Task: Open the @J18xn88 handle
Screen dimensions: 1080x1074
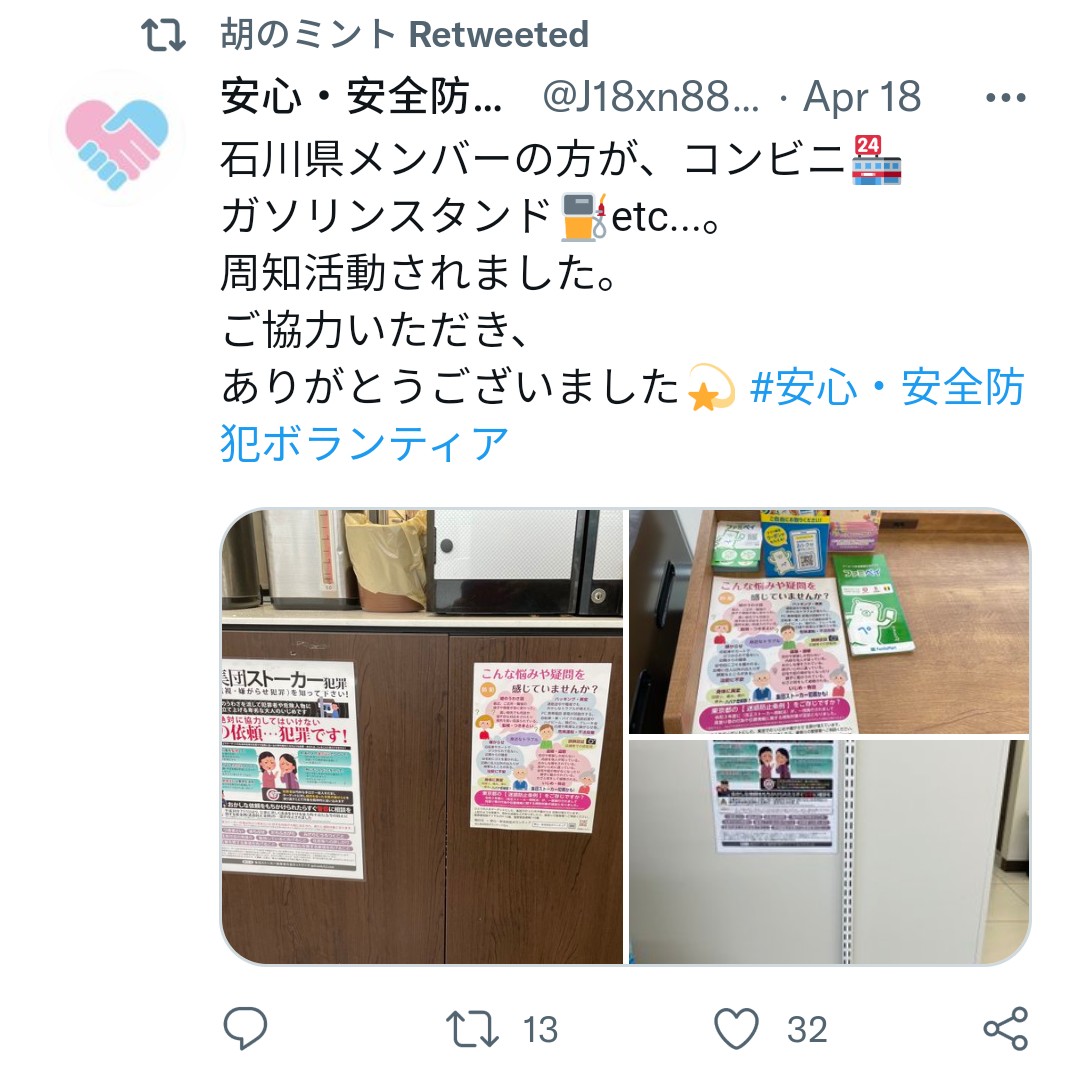Action: click(650, 96)
